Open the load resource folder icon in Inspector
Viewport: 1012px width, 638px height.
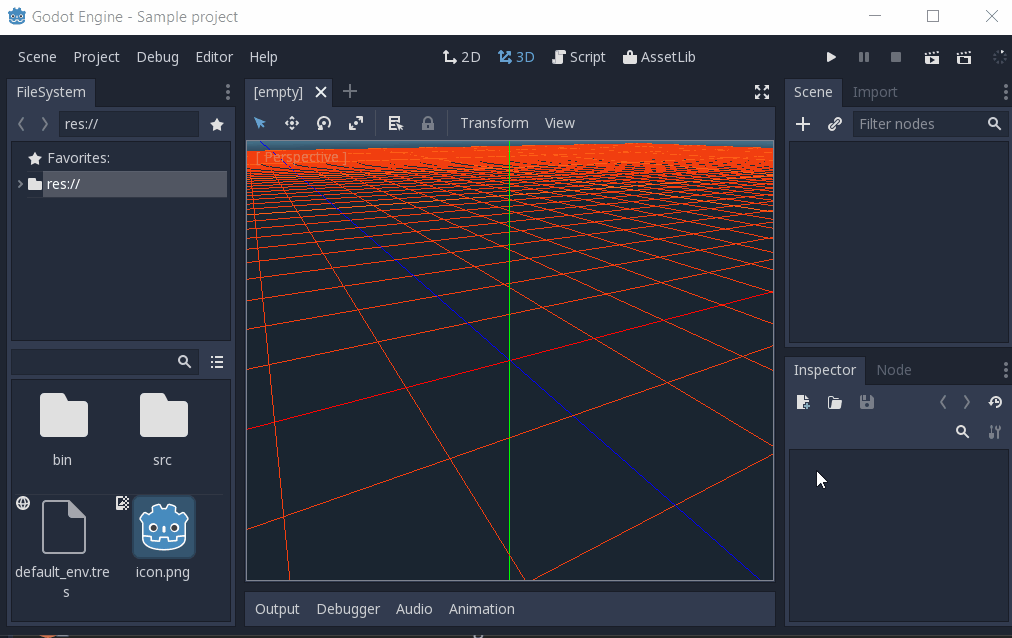click(835, 402)
